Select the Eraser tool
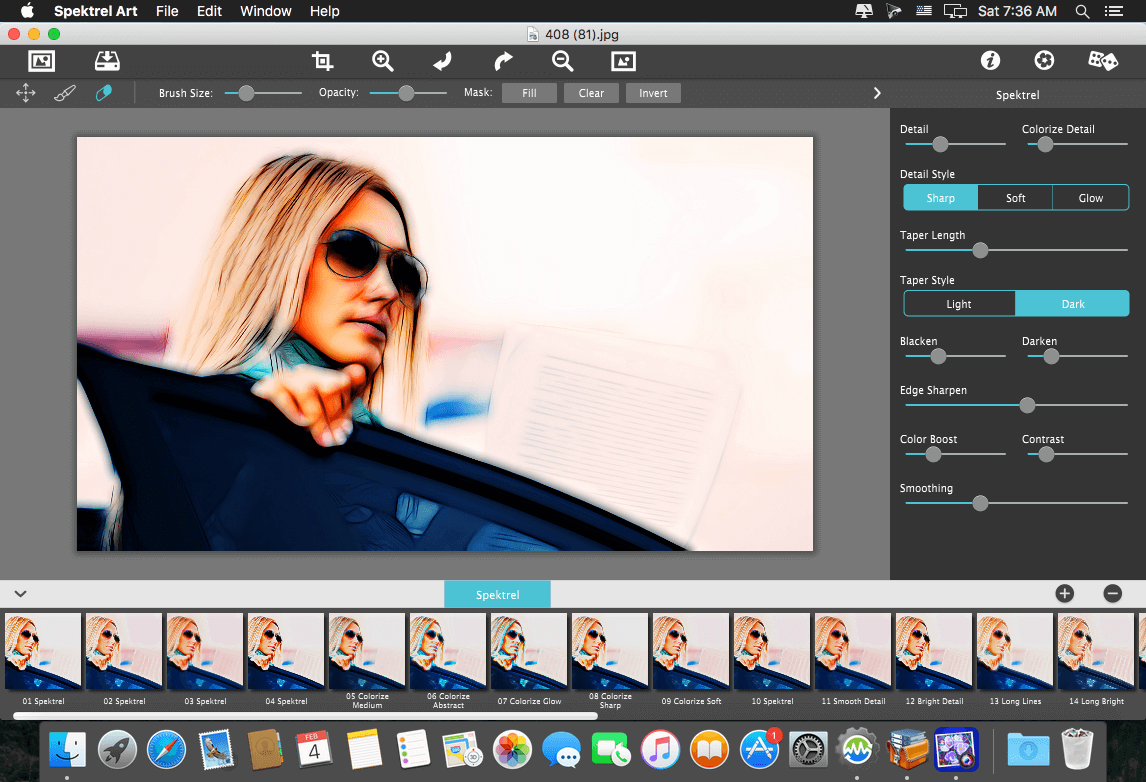The width and height of the screenshot is (1146, 782). pos(104,93)
